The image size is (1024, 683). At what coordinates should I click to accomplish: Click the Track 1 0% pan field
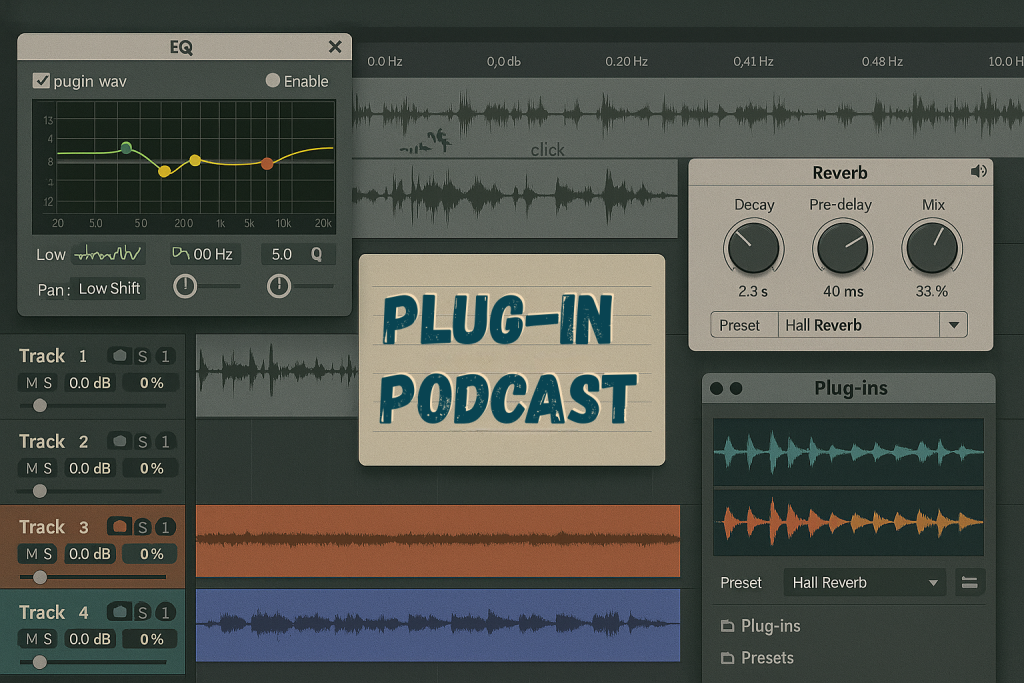point(151,383)
